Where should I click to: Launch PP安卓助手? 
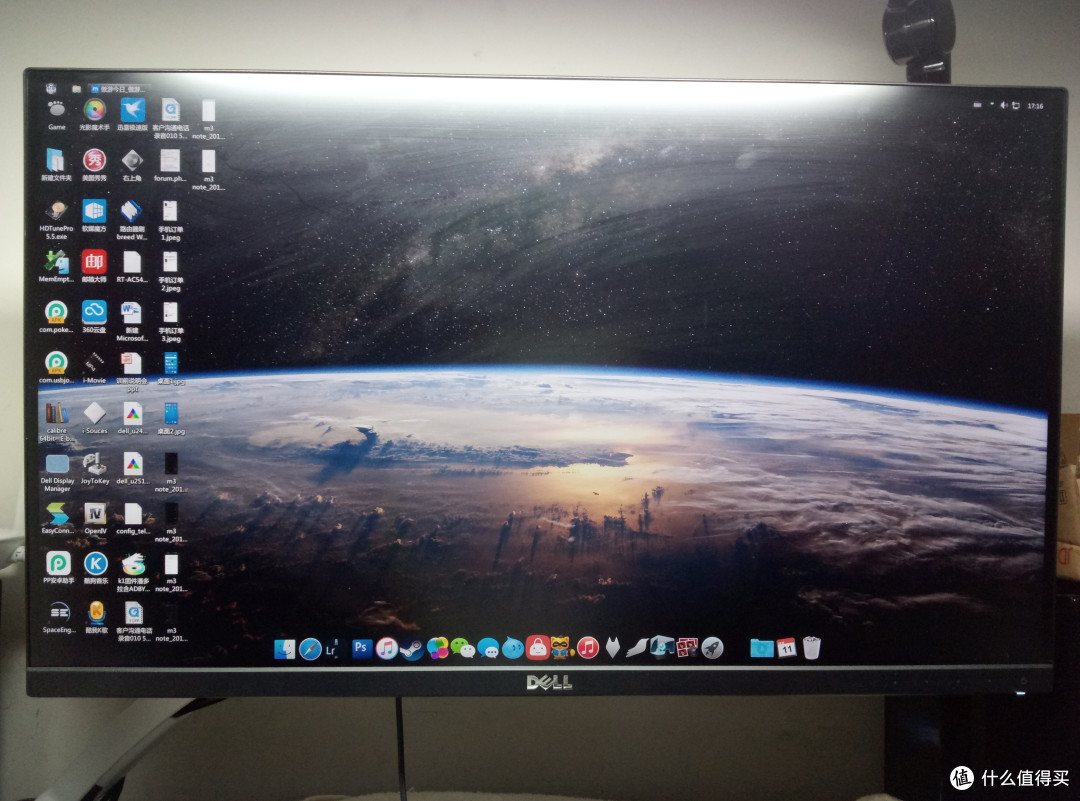pos(58,568)
